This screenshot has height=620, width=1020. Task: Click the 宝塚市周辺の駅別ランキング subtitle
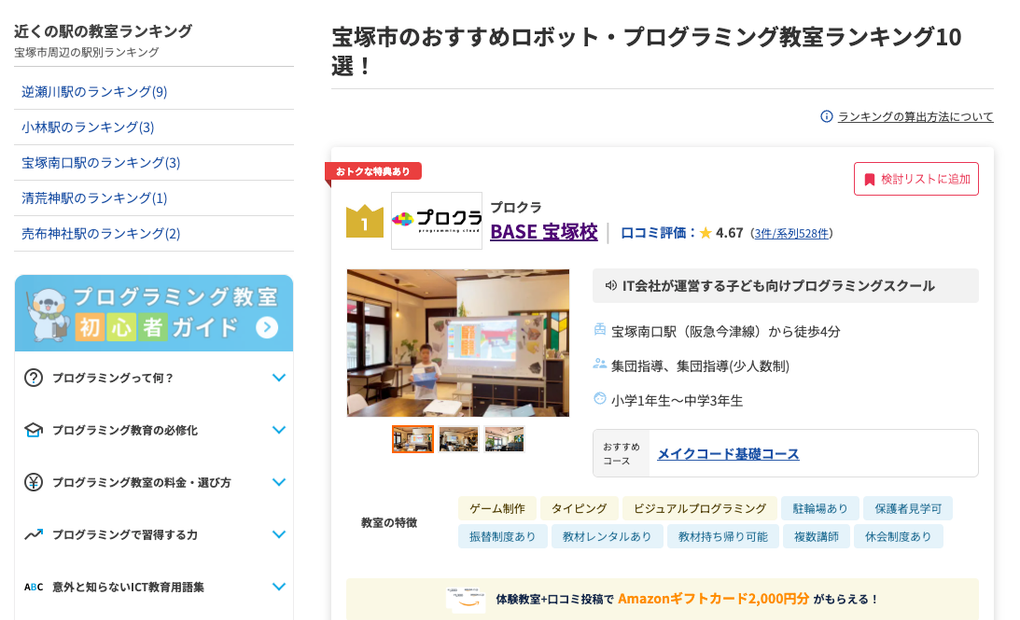click(x=87, y=52)
